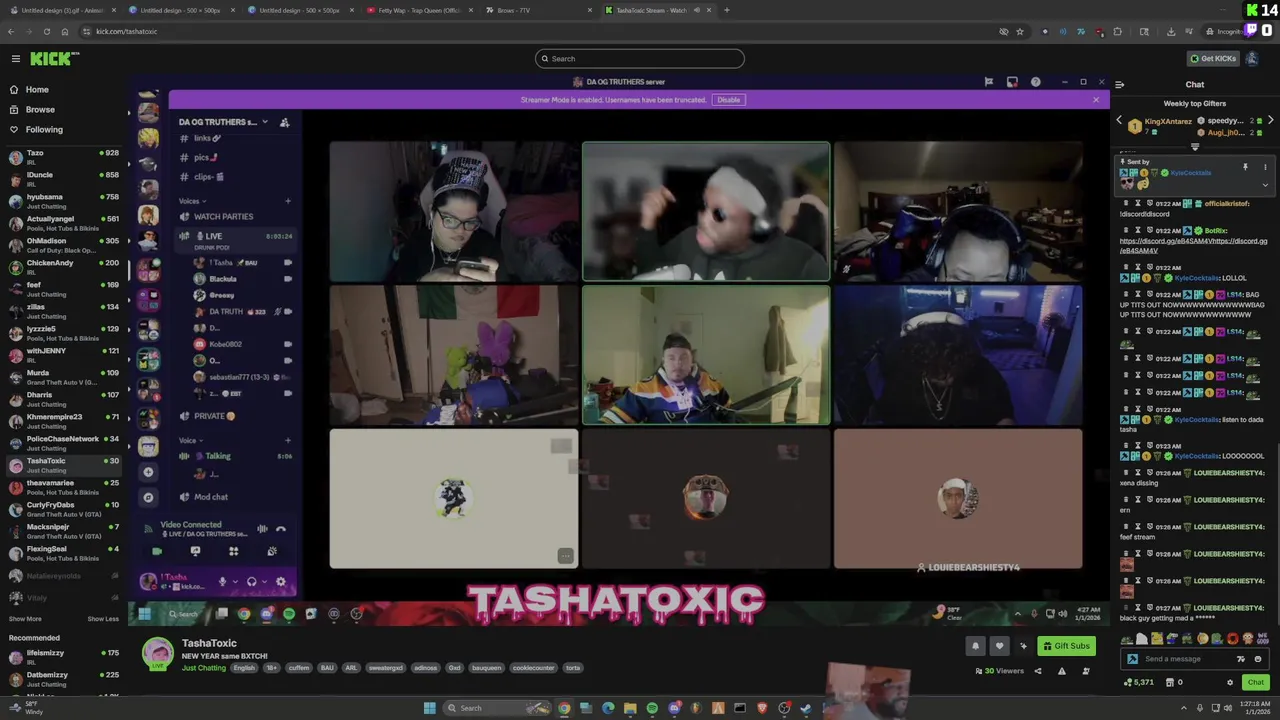Click KyleCocktails name in pinned message

(x=1190, y=173)
